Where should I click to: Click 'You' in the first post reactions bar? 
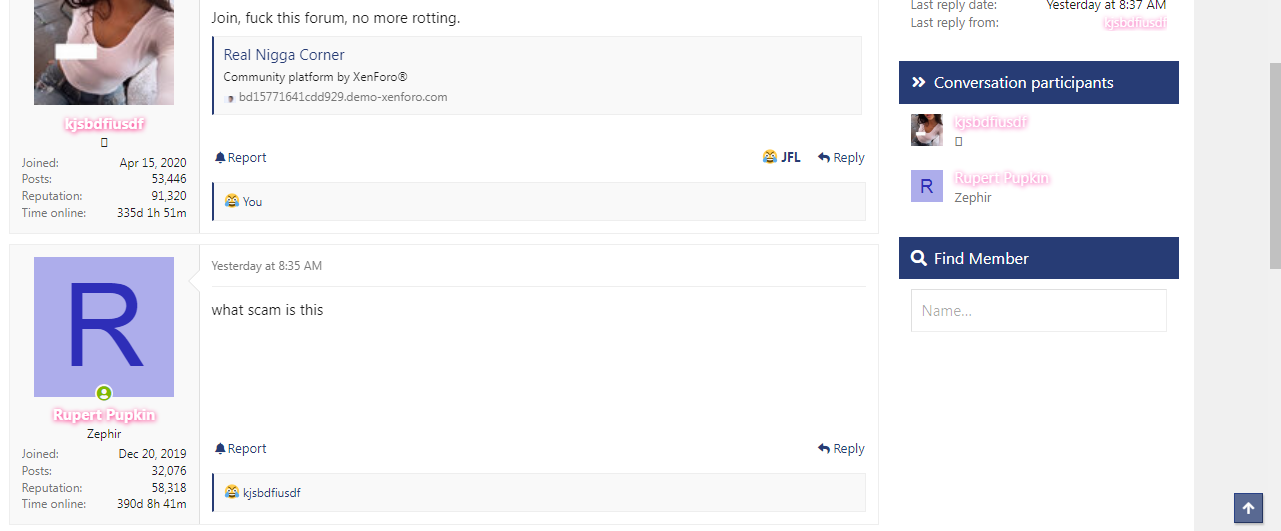point(252,201)
